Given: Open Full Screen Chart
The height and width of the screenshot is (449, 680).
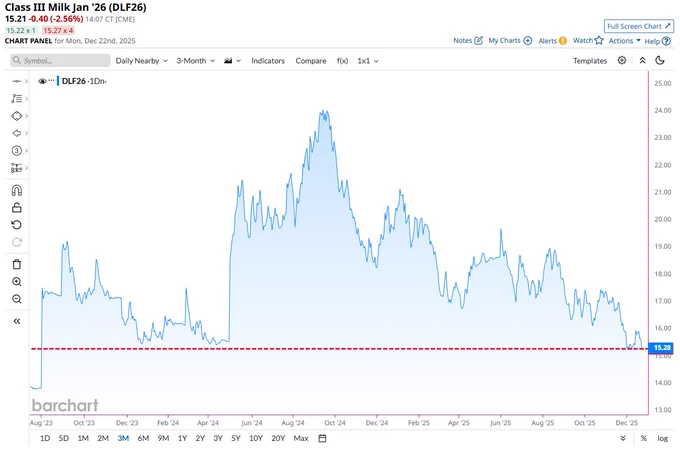Looking at the screenshot, I should [x=639, y=26].
